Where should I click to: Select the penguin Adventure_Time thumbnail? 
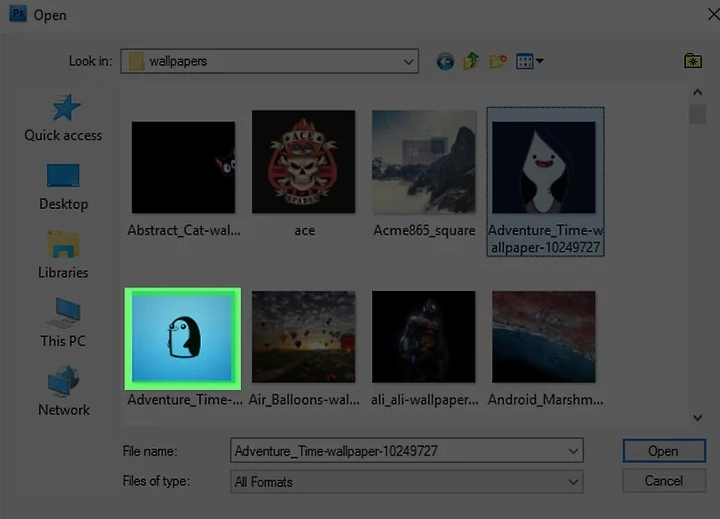183,339
